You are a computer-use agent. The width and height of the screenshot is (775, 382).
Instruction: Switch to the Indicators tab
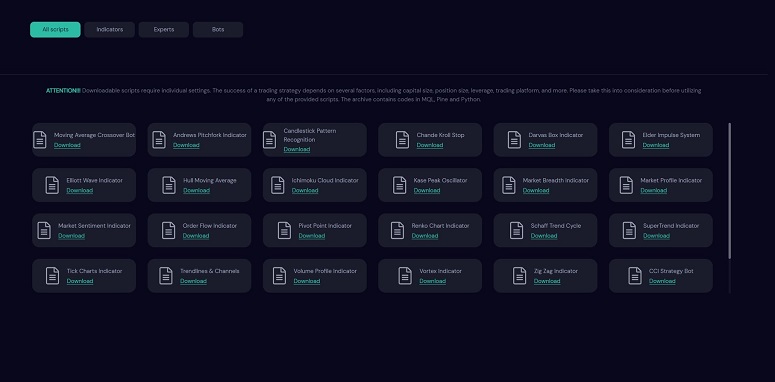[110, 30]
